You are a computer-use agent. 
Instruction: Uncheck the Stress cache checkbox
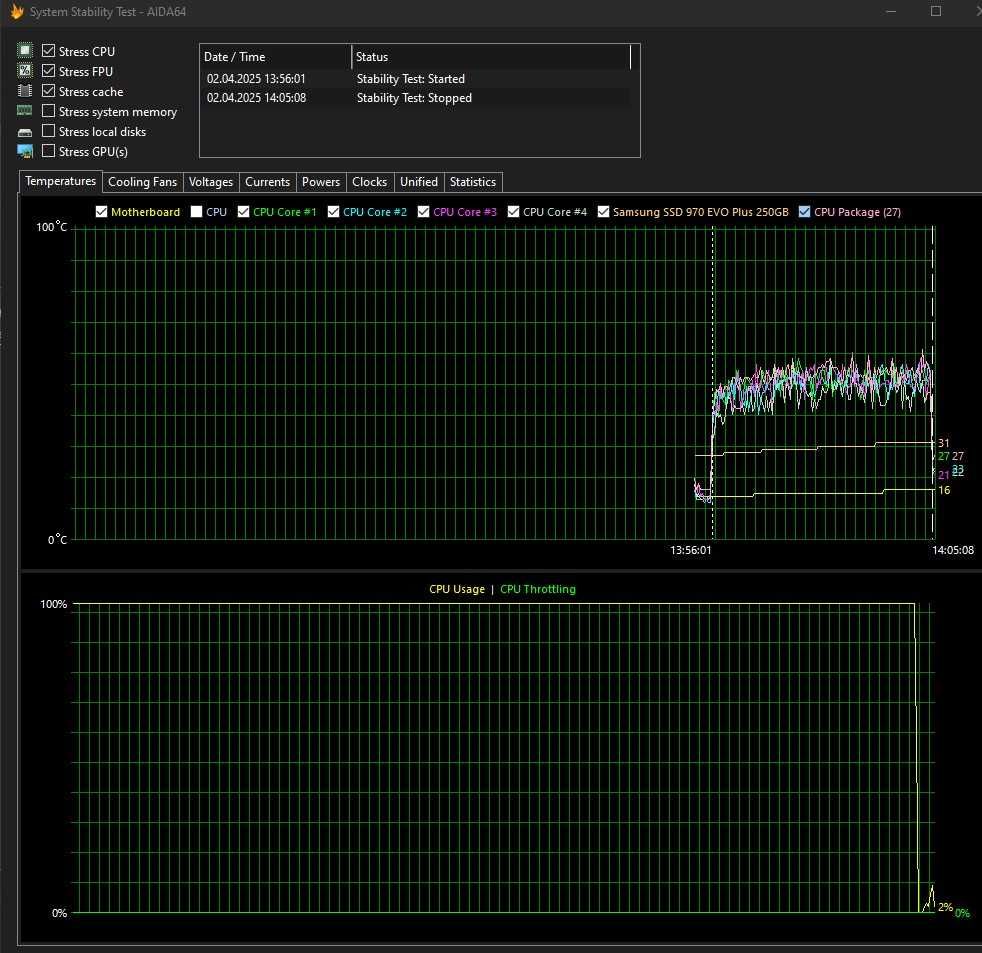coord(48,90)
